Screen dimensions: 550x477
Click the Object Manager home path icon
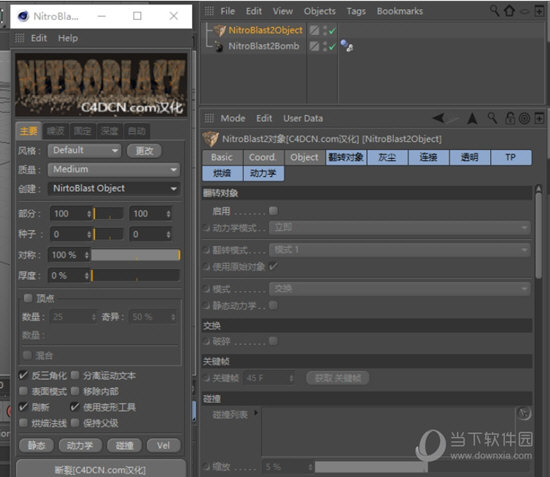510,11
